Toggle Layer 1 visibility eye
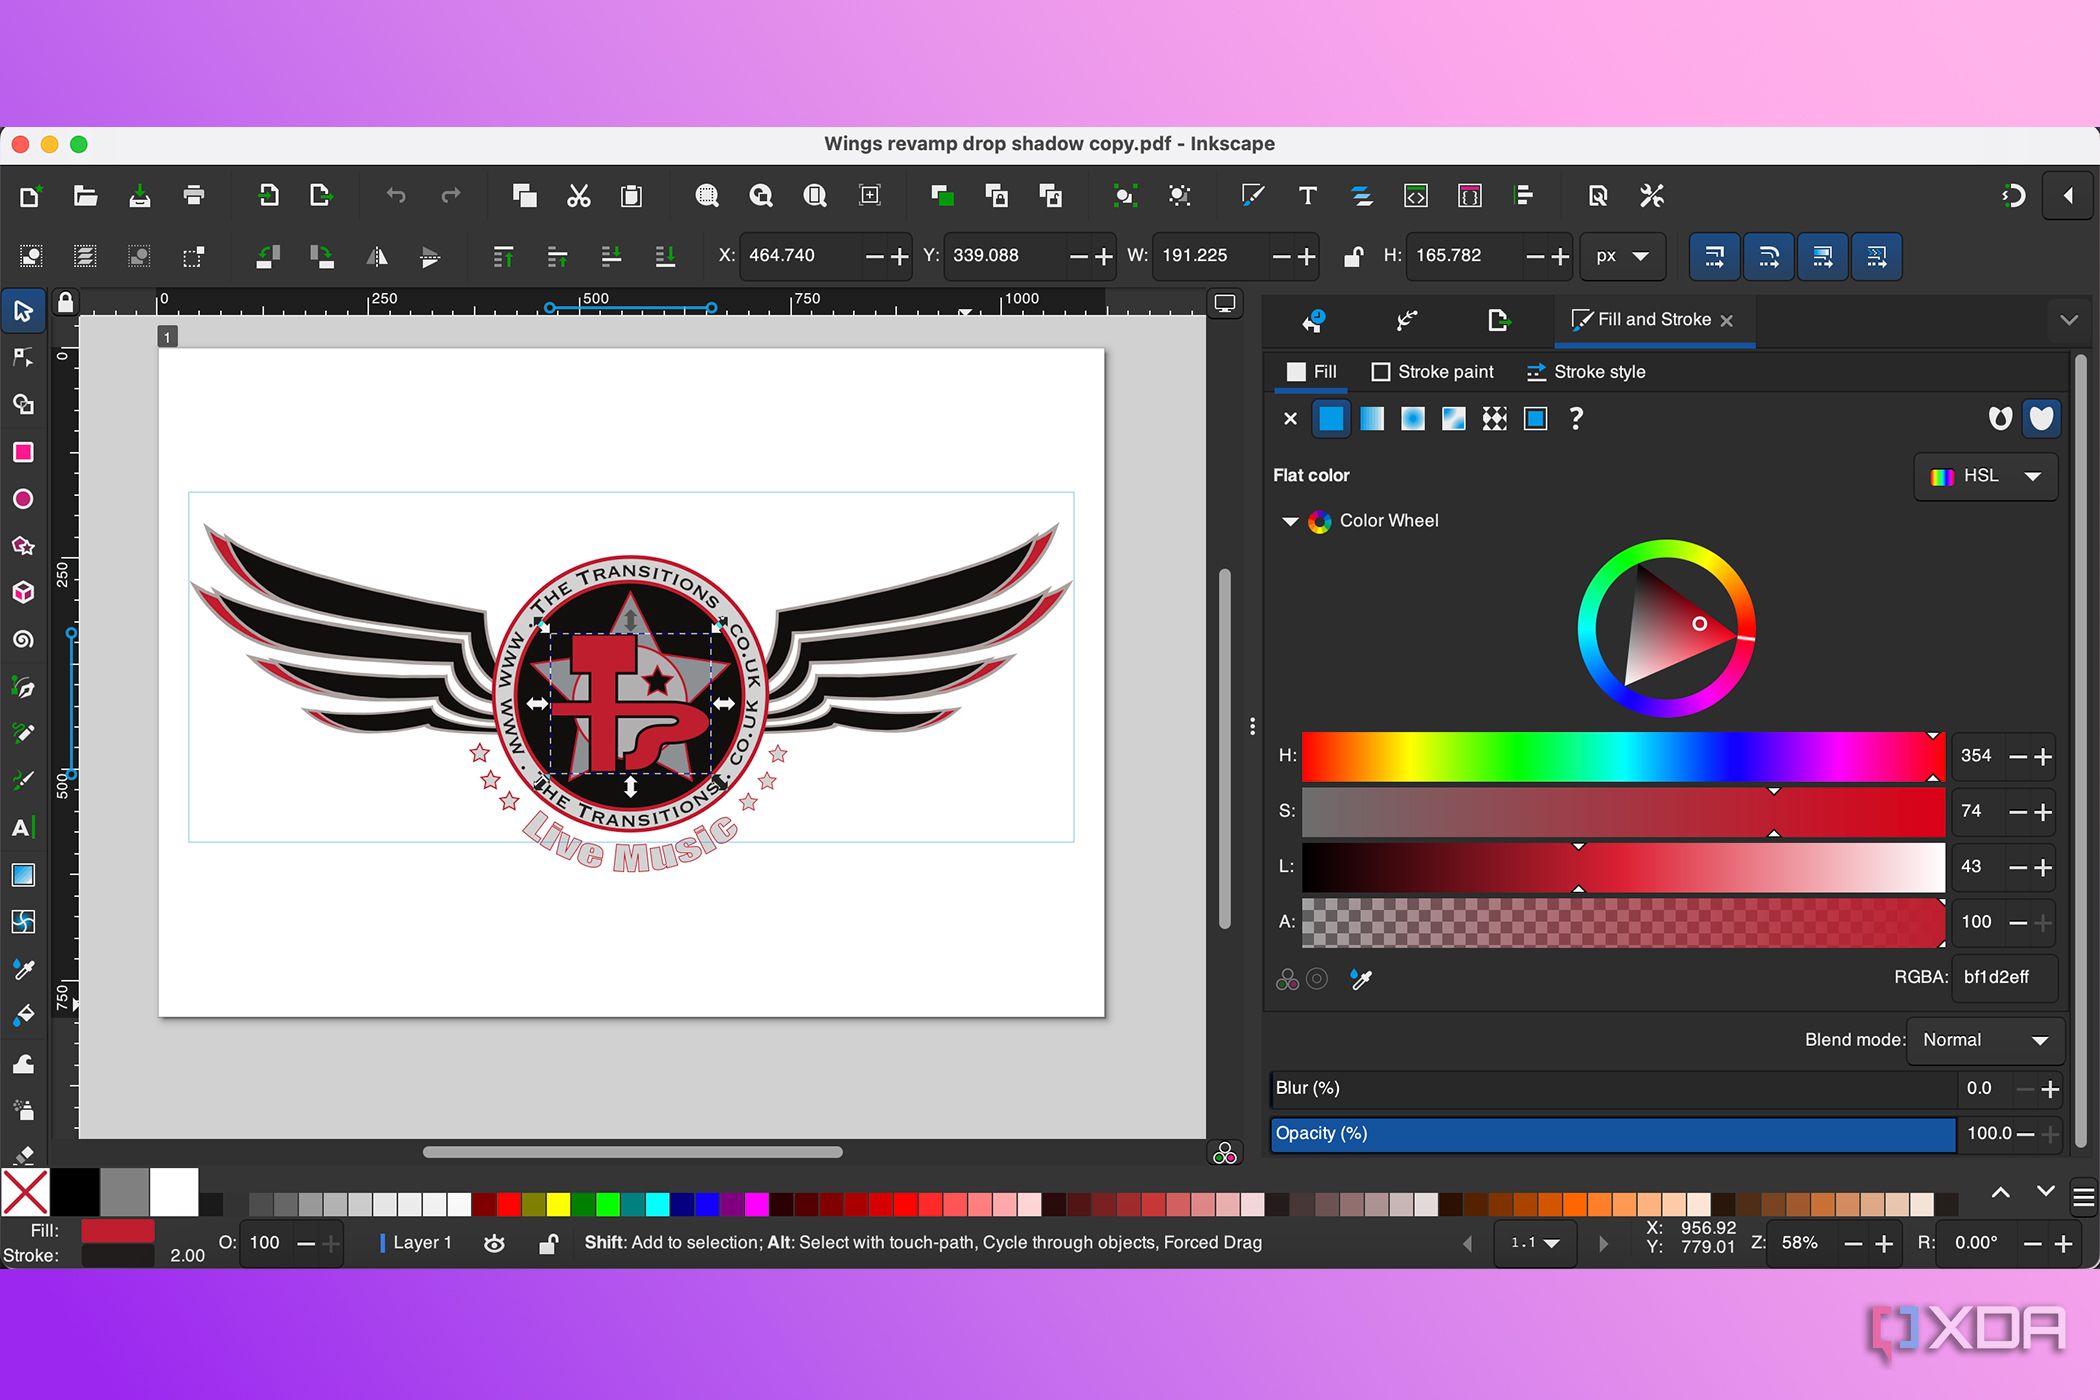 (x=494, y=1243)
